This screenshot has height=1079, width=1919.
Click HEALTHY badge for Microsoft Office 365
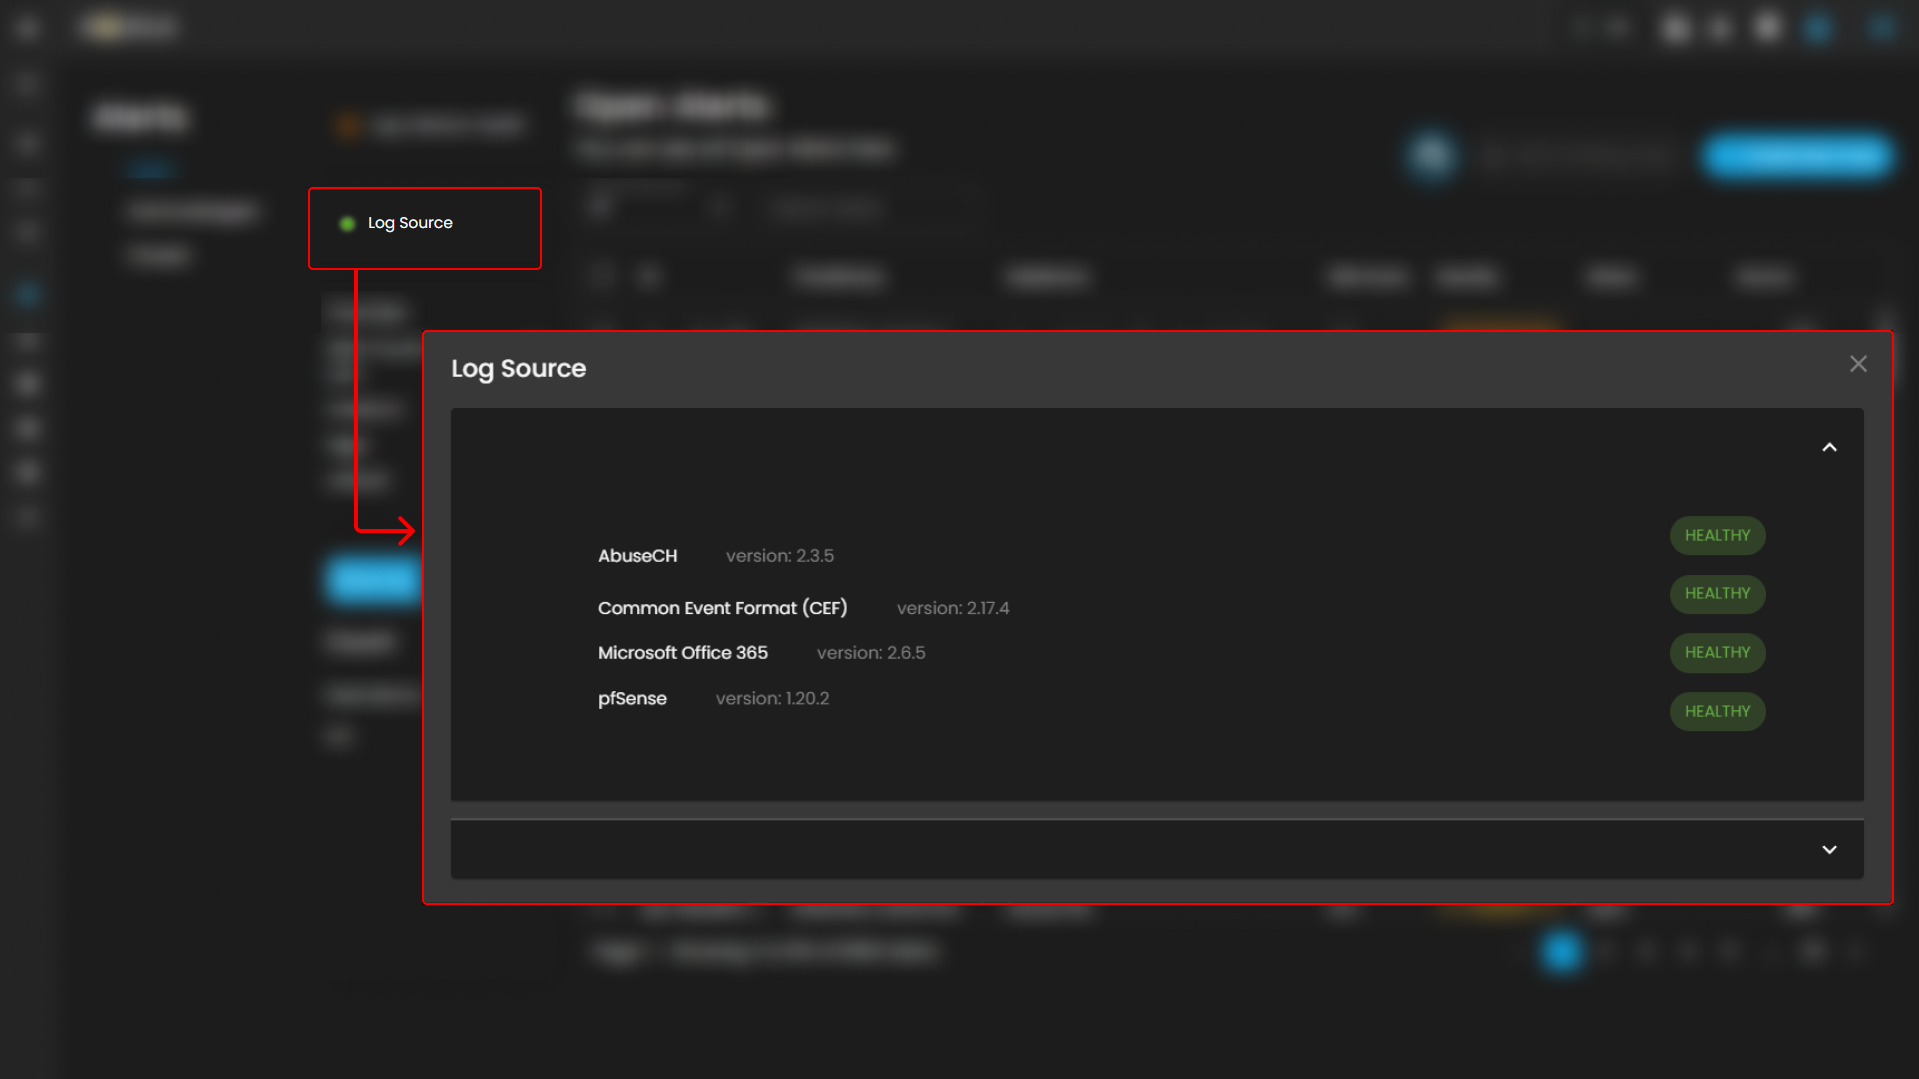tap(1717, 653)
